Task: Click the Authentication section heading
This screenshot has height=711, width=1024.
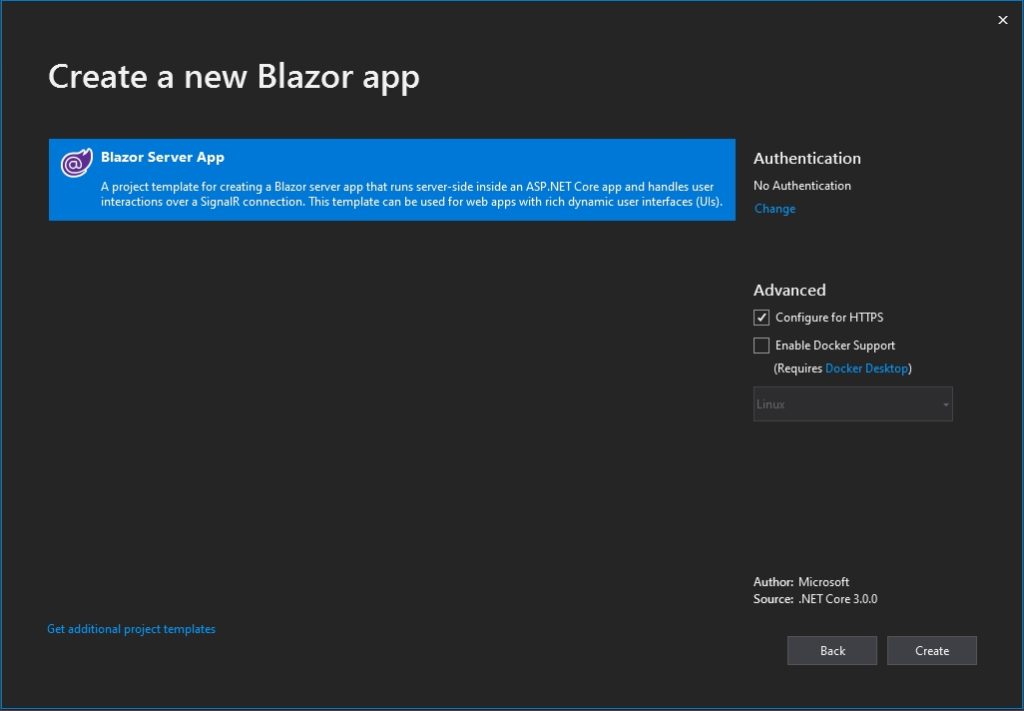Action: click(807, 158)
